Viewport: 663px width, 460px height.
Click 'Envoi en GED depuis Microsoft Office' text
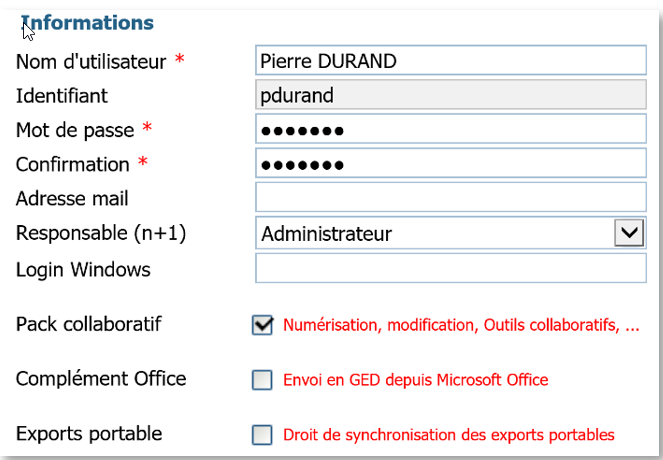(x=416, y=380)
